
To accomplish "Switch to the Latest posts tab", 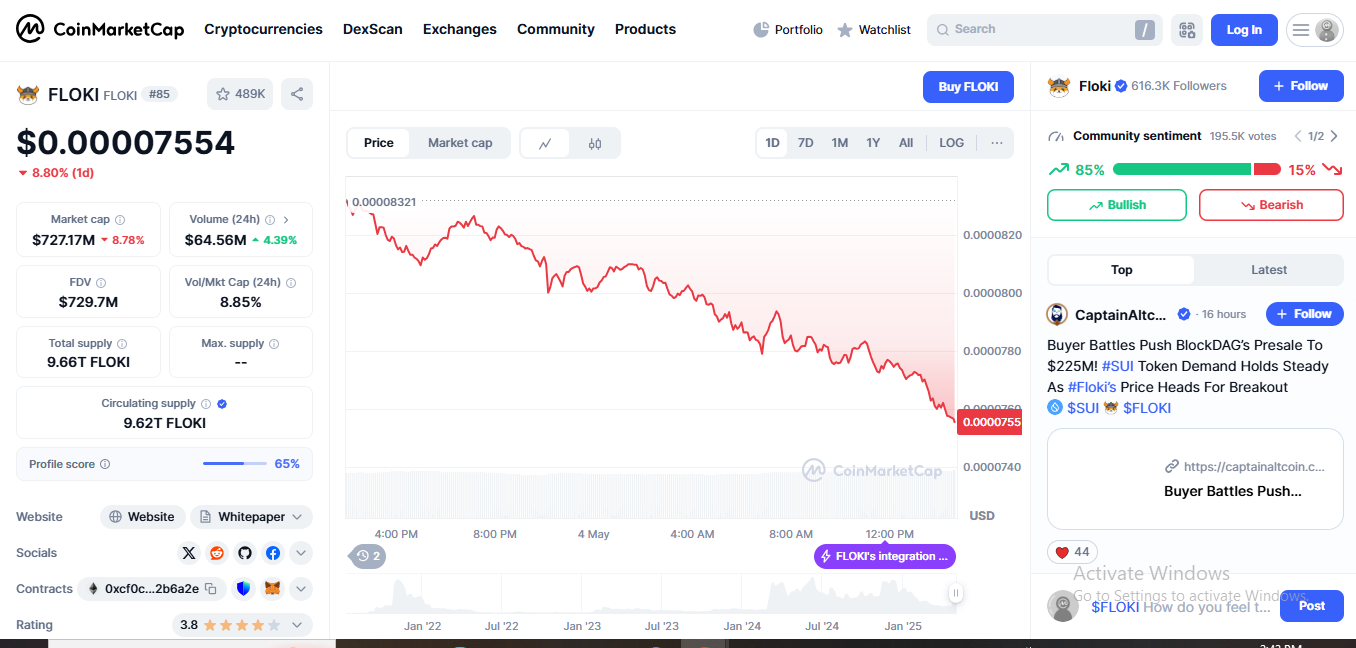I will point(1269,270).
